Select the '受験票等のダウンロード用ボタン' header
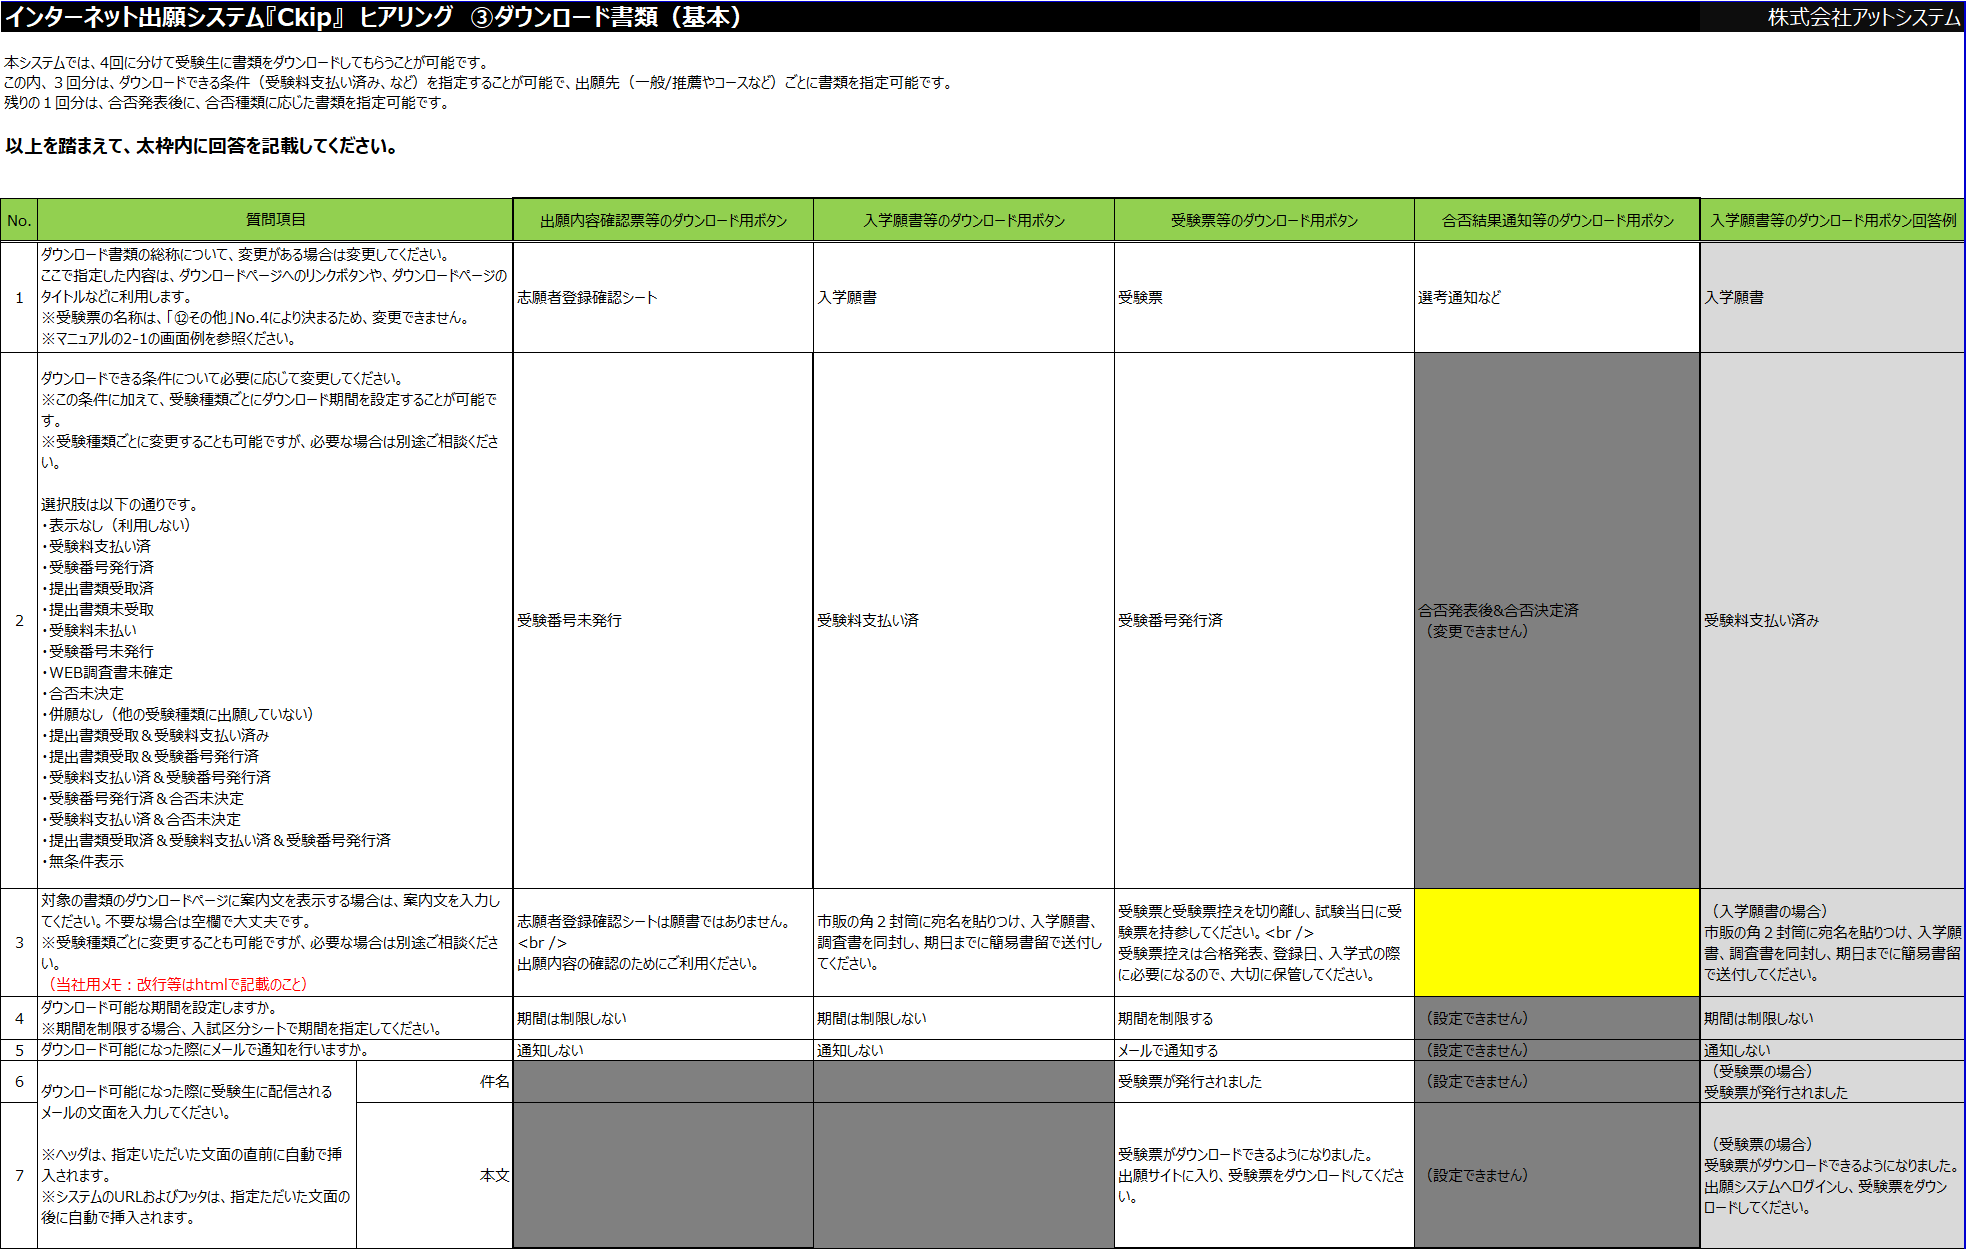 (x=1263, y=220)
